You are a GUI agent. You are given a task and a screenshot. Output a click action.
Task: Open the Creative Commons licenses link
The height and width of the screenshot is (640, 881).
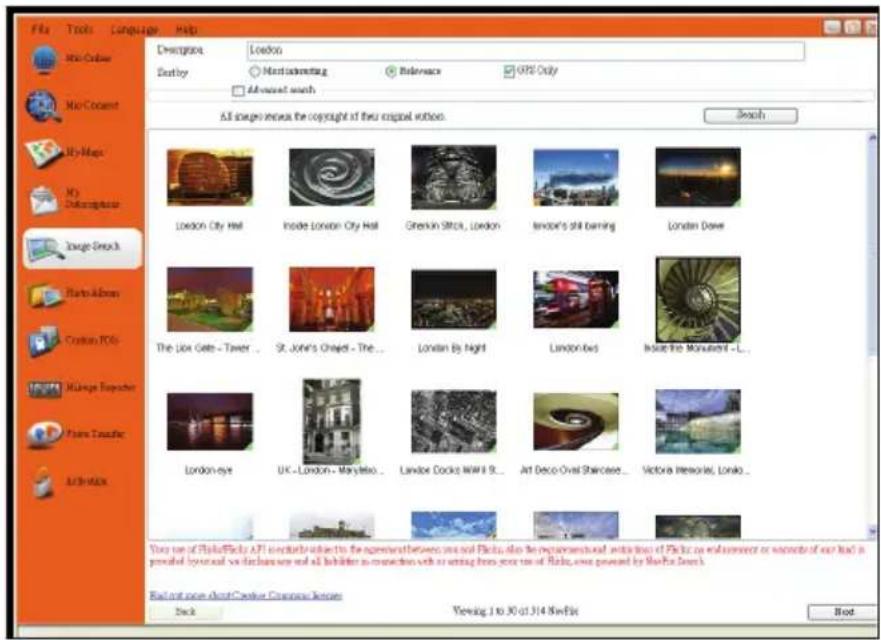246,595
